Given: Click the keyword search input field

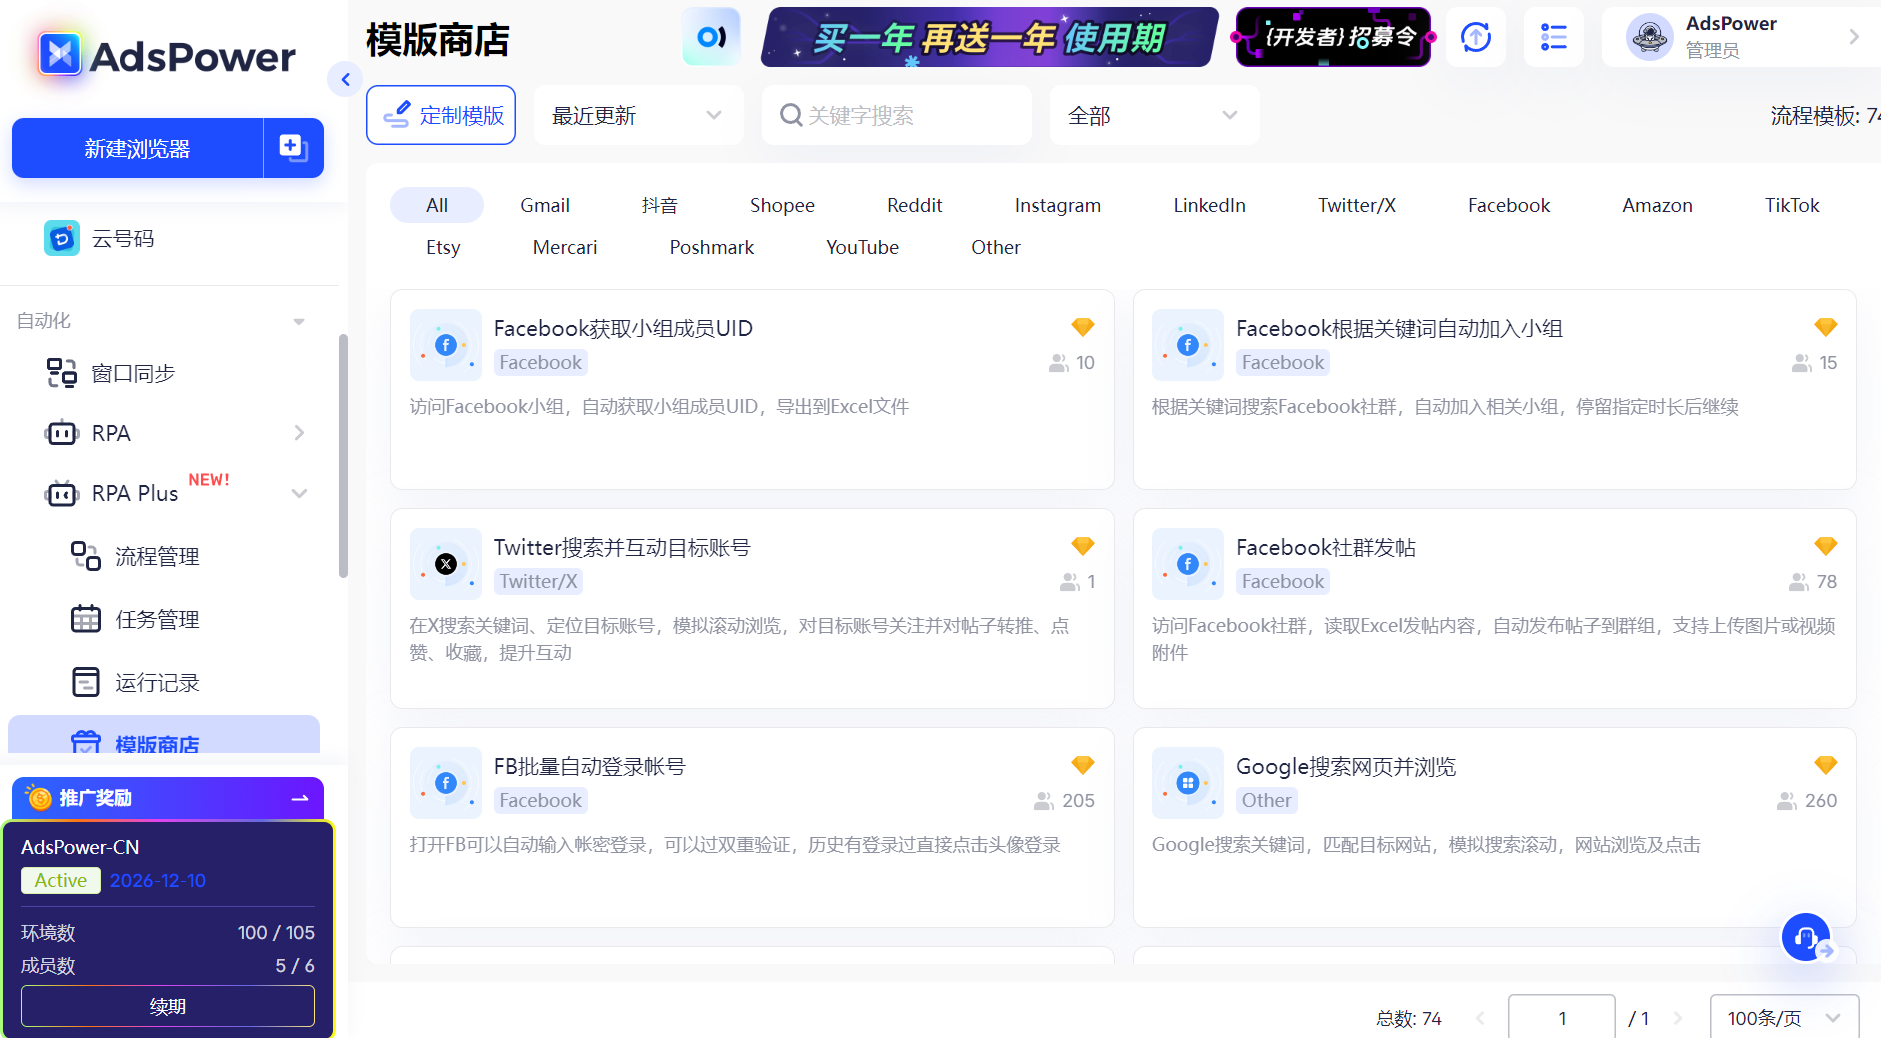Looking at the screenshot, I should pos(896,115).
